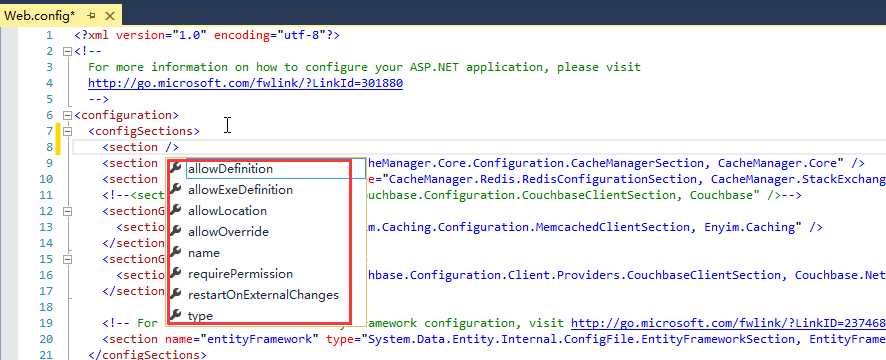
Task: Click the wrench icon beside name
Action: click(x=176, y=252)
